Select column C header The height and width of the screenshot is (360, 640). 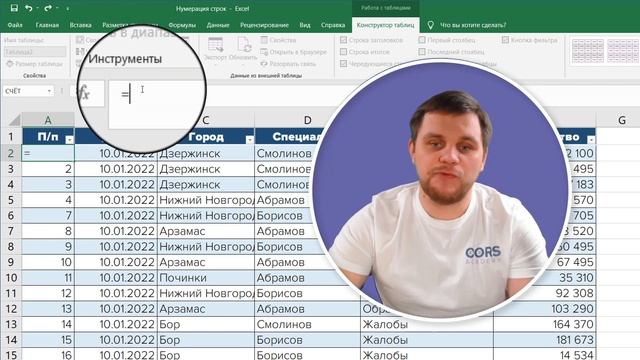point(206,120)
